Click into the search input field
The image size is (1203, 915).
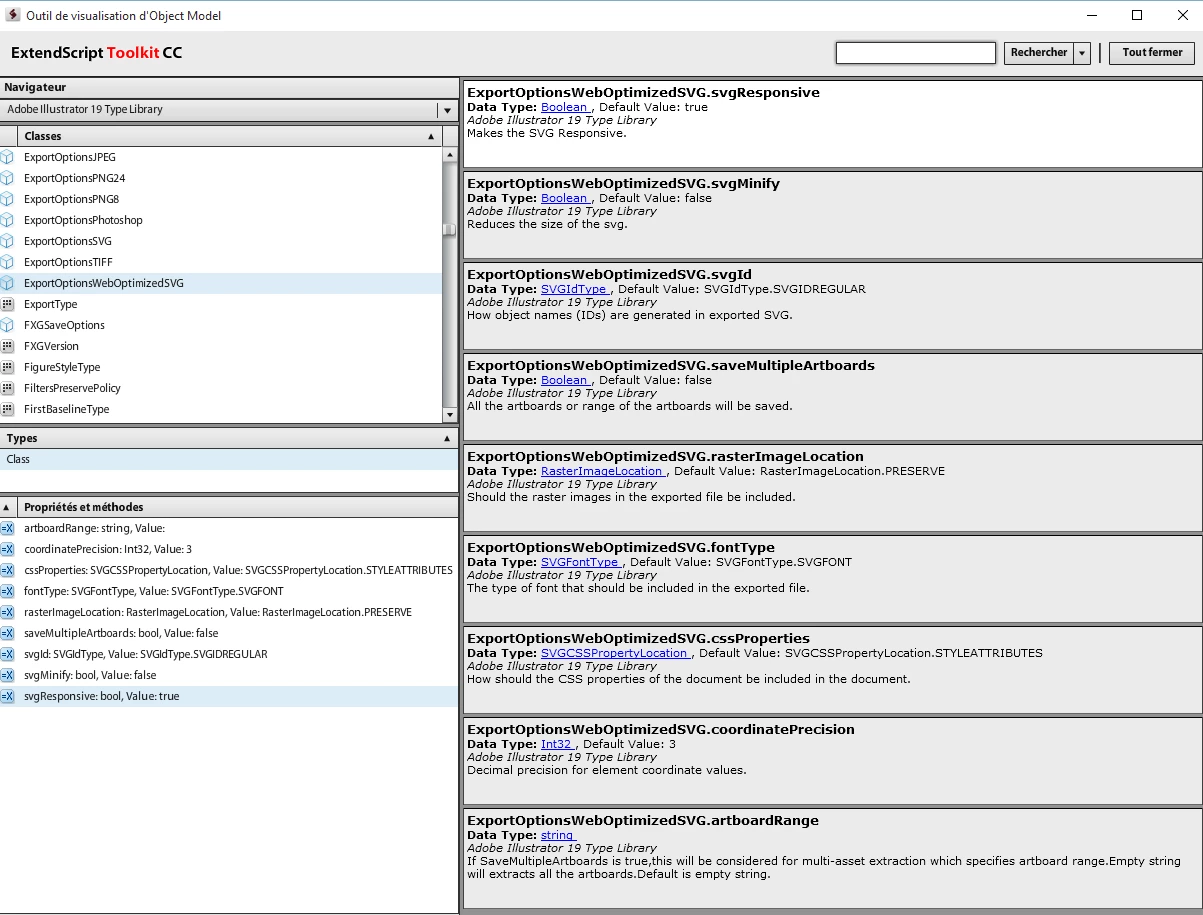coord(916,53)
